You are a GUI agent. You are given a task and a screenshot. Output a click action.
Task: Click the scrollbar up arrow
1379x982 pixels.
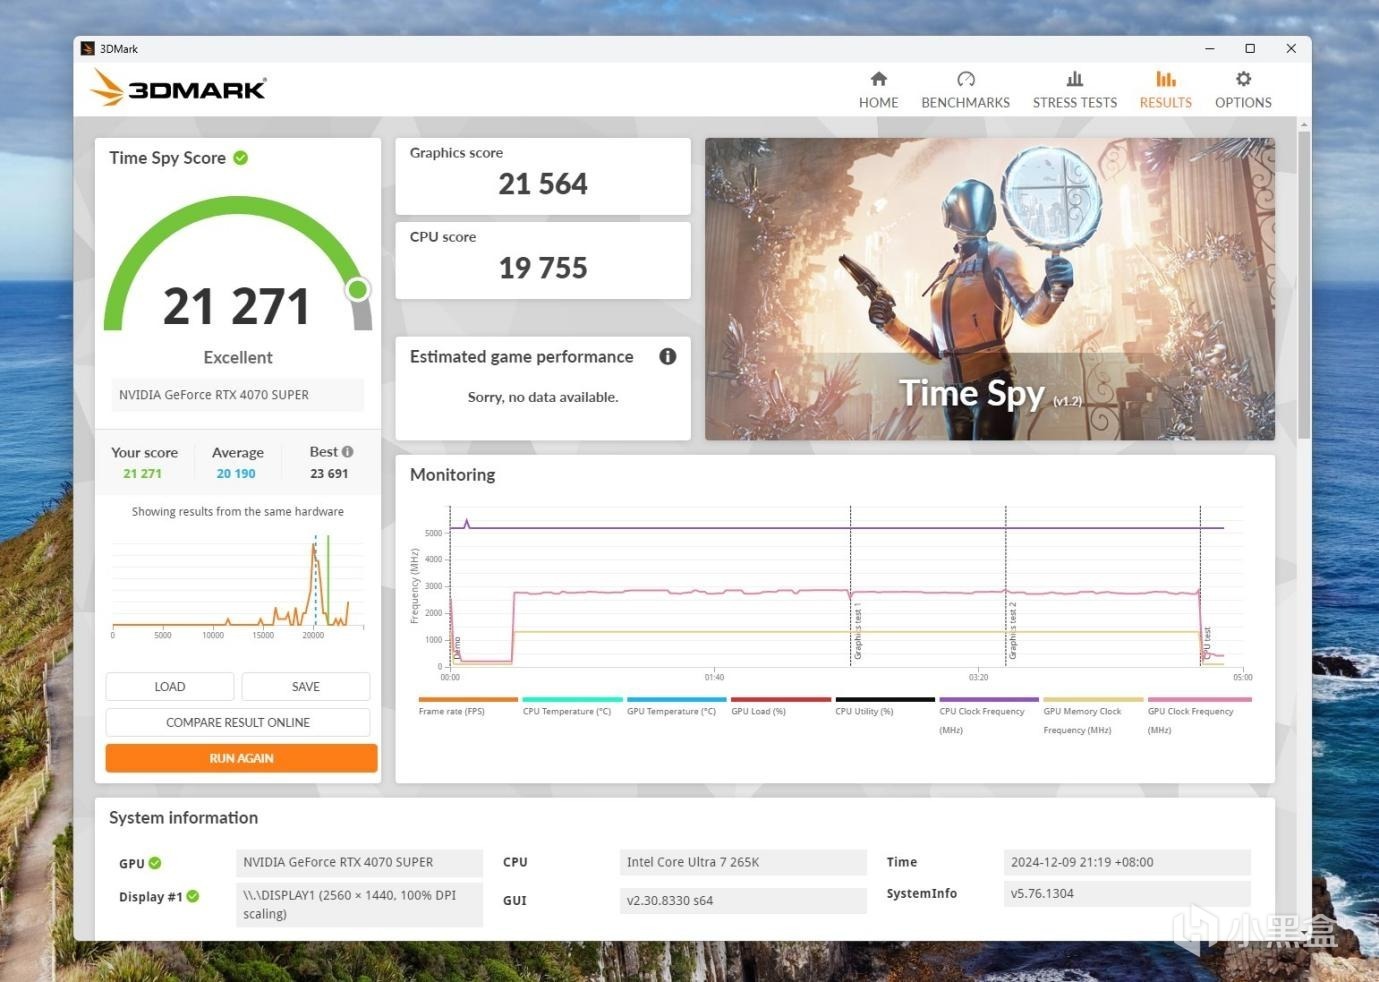(1304, 125)
